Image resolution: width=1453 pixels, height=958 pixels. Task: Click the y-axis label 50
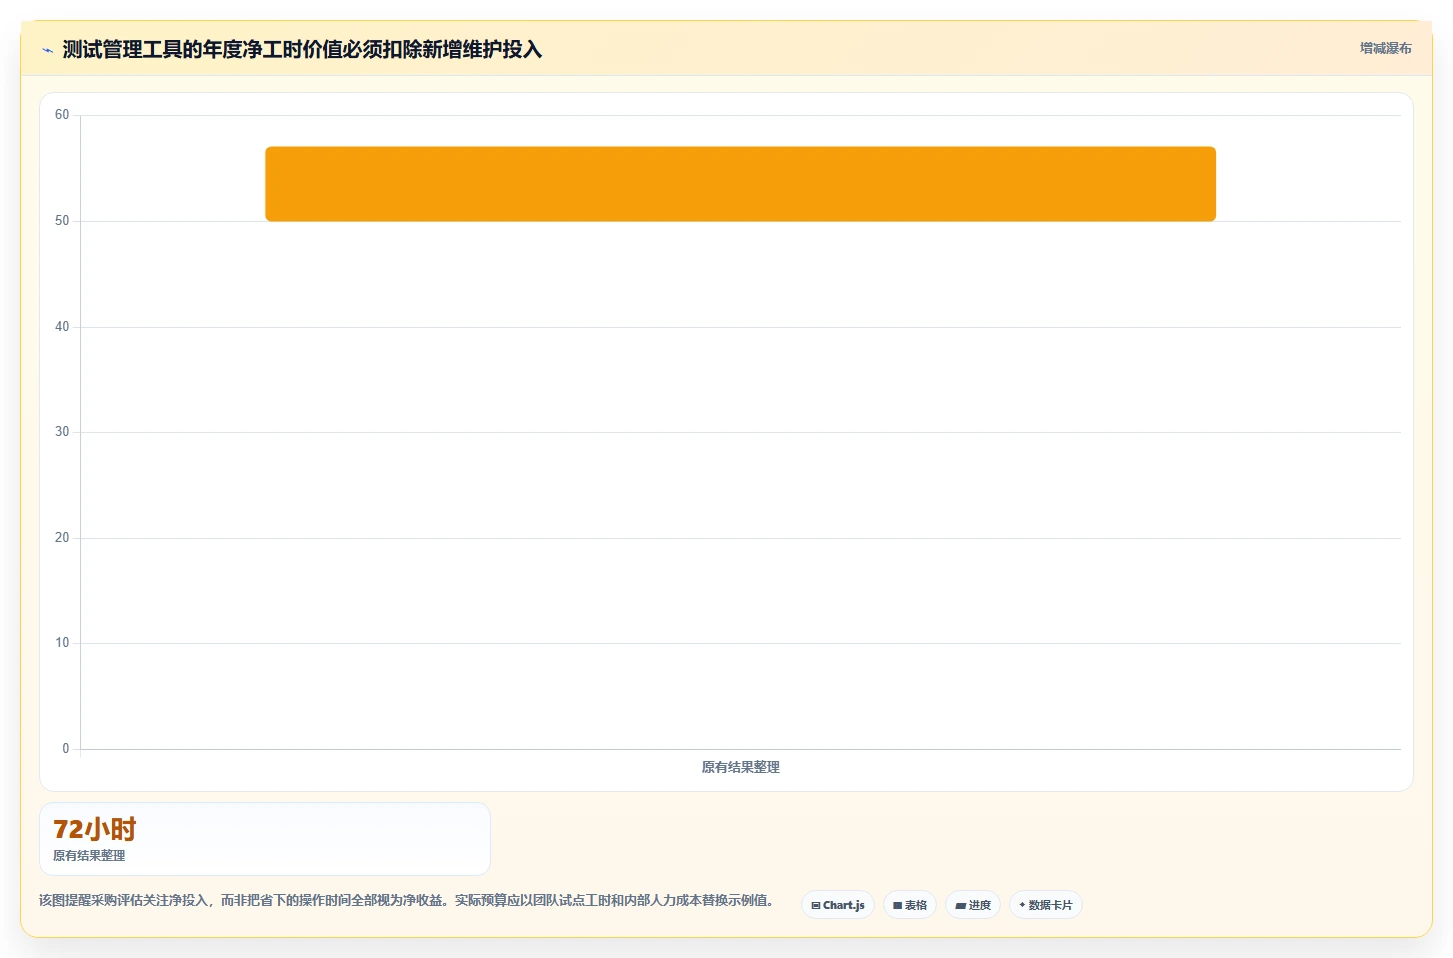[62, 221]
